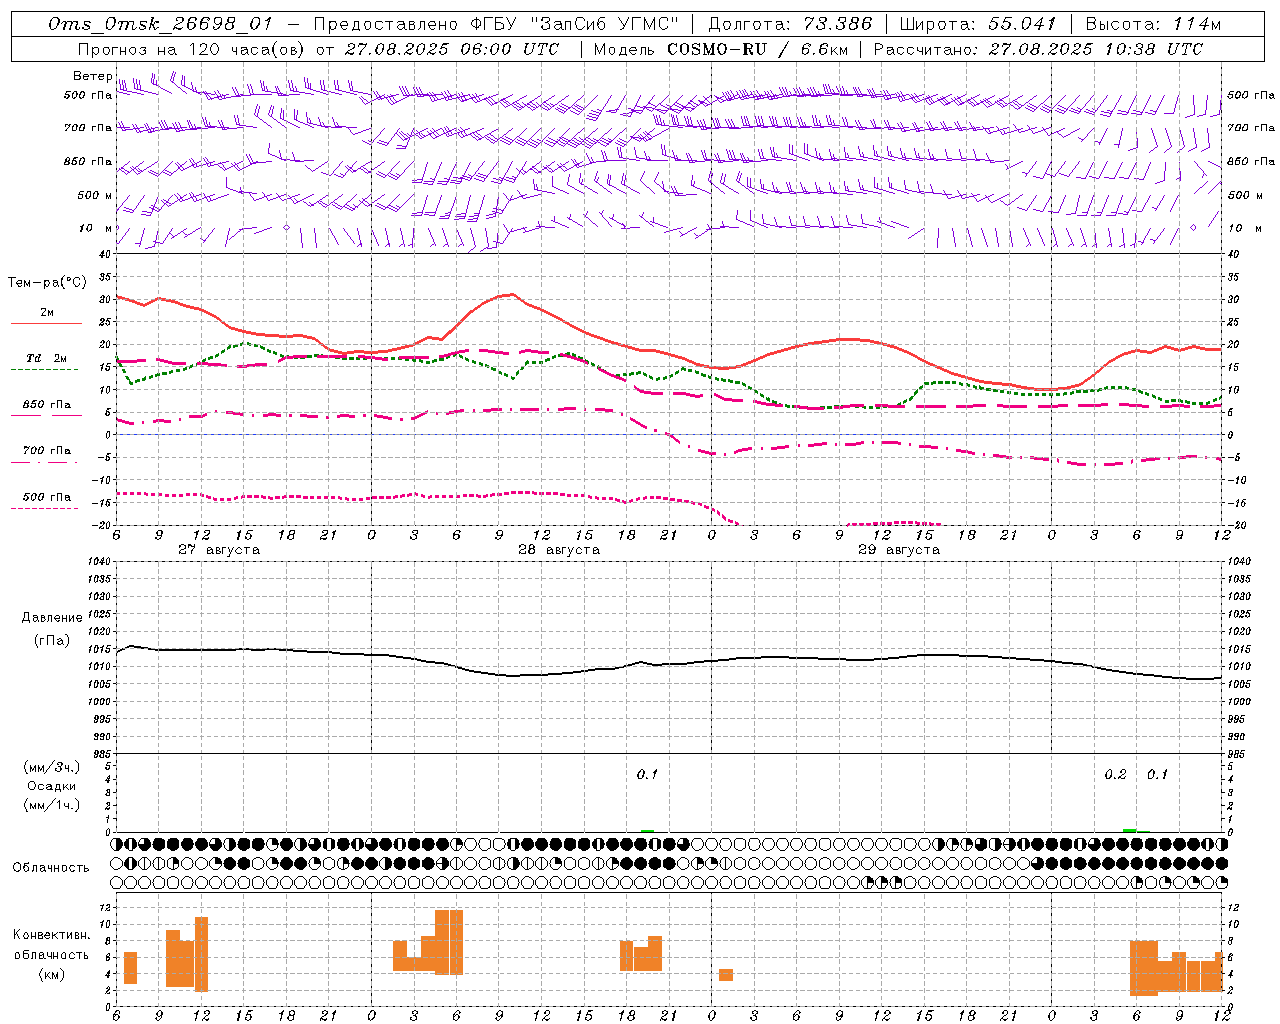This screenshot has height=1024, width=1280.
Task: Select '700 гПа' in the temperature legend
Action: click(x=47, y=450)
